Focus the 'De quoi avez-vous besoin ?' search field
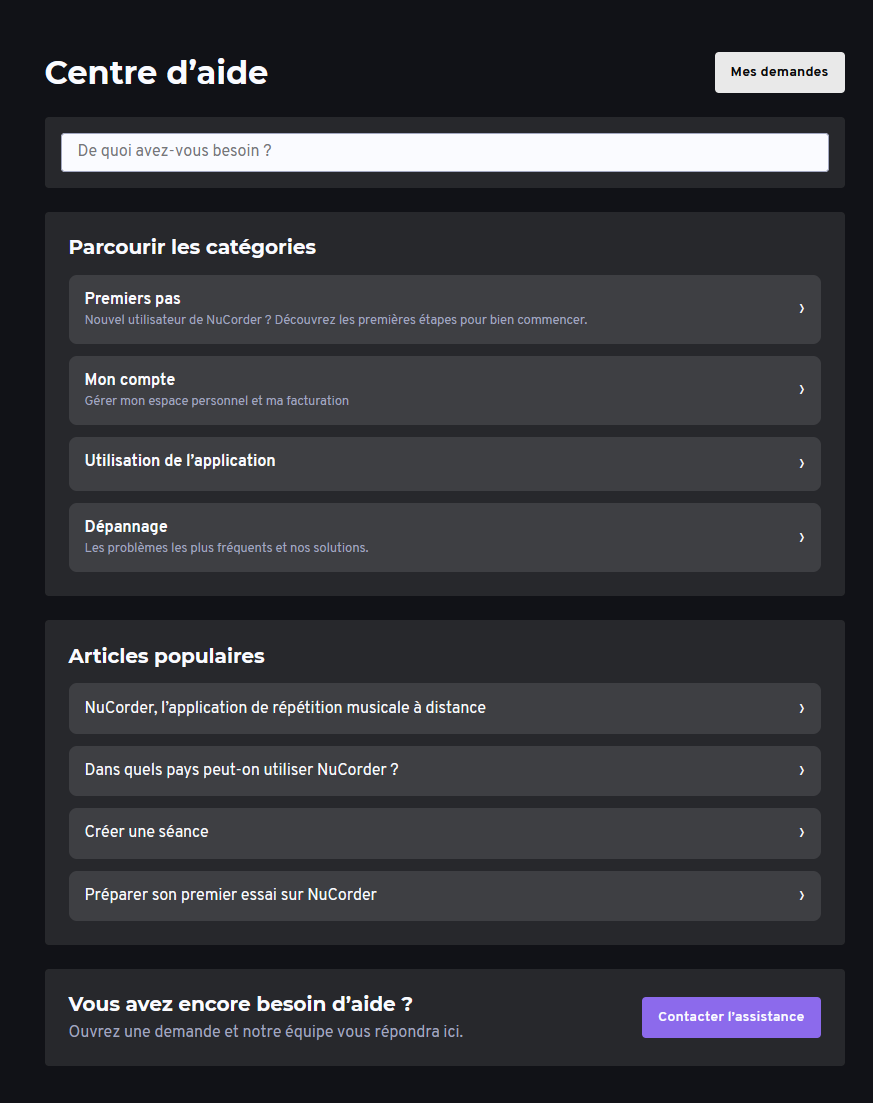Viewport: 873px width, 1103px height. [445, 152]
